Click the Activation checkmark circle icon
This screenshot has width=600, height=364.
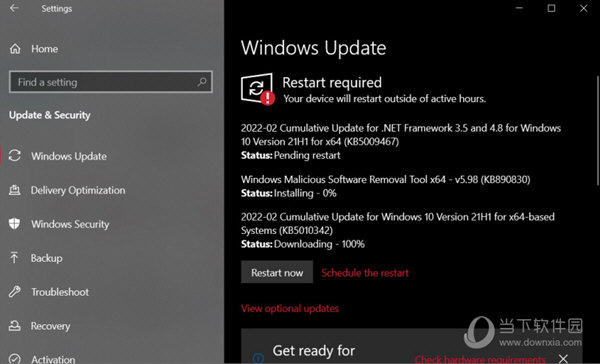(15, 359)
